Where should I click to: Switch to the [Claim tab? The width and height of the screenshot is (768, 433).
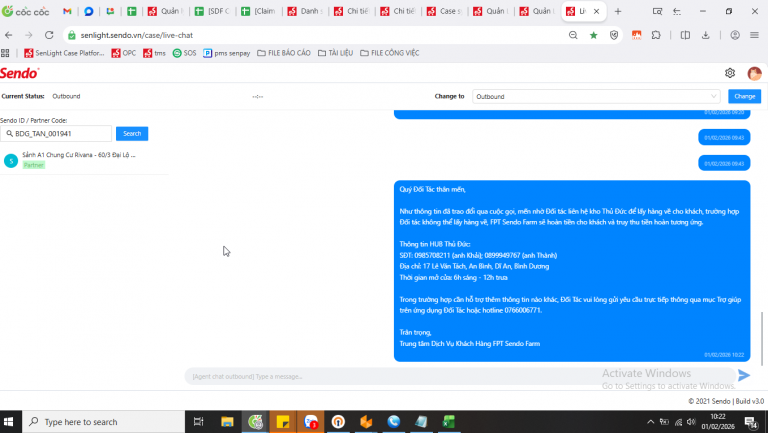pos(259,11)
